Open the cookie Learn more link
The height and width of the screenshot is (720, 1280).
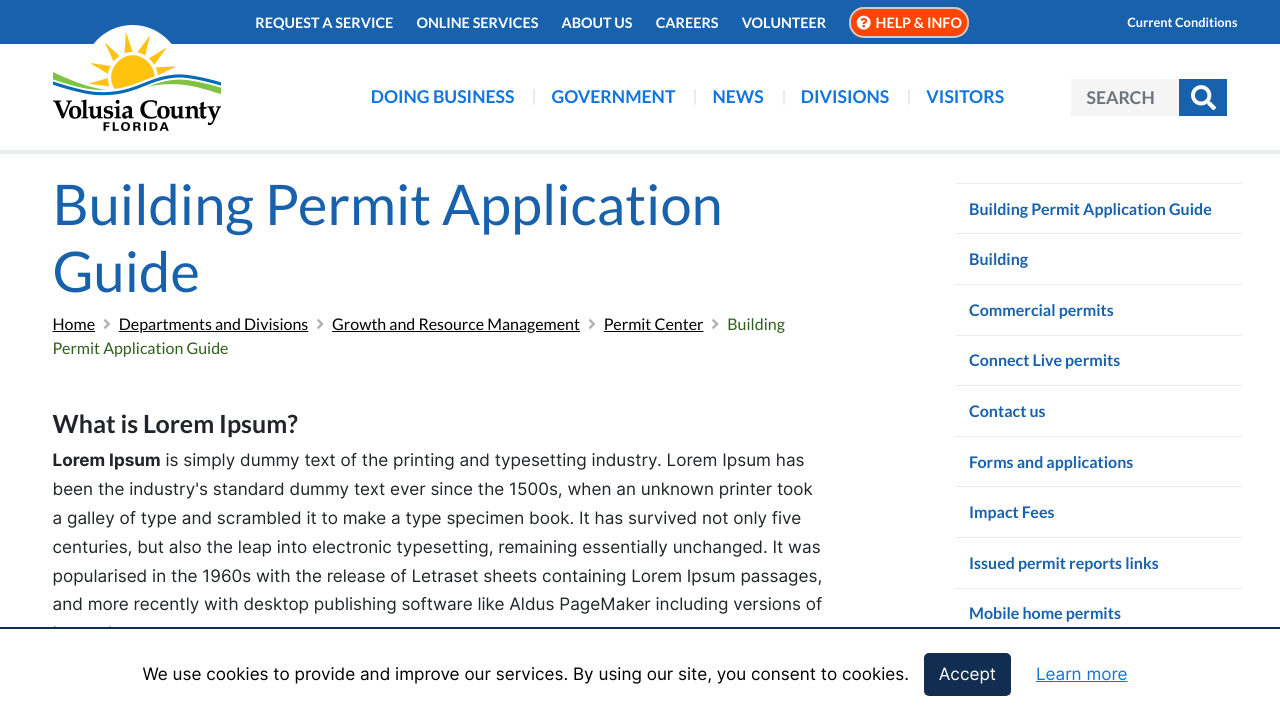tap(1081, 674)
